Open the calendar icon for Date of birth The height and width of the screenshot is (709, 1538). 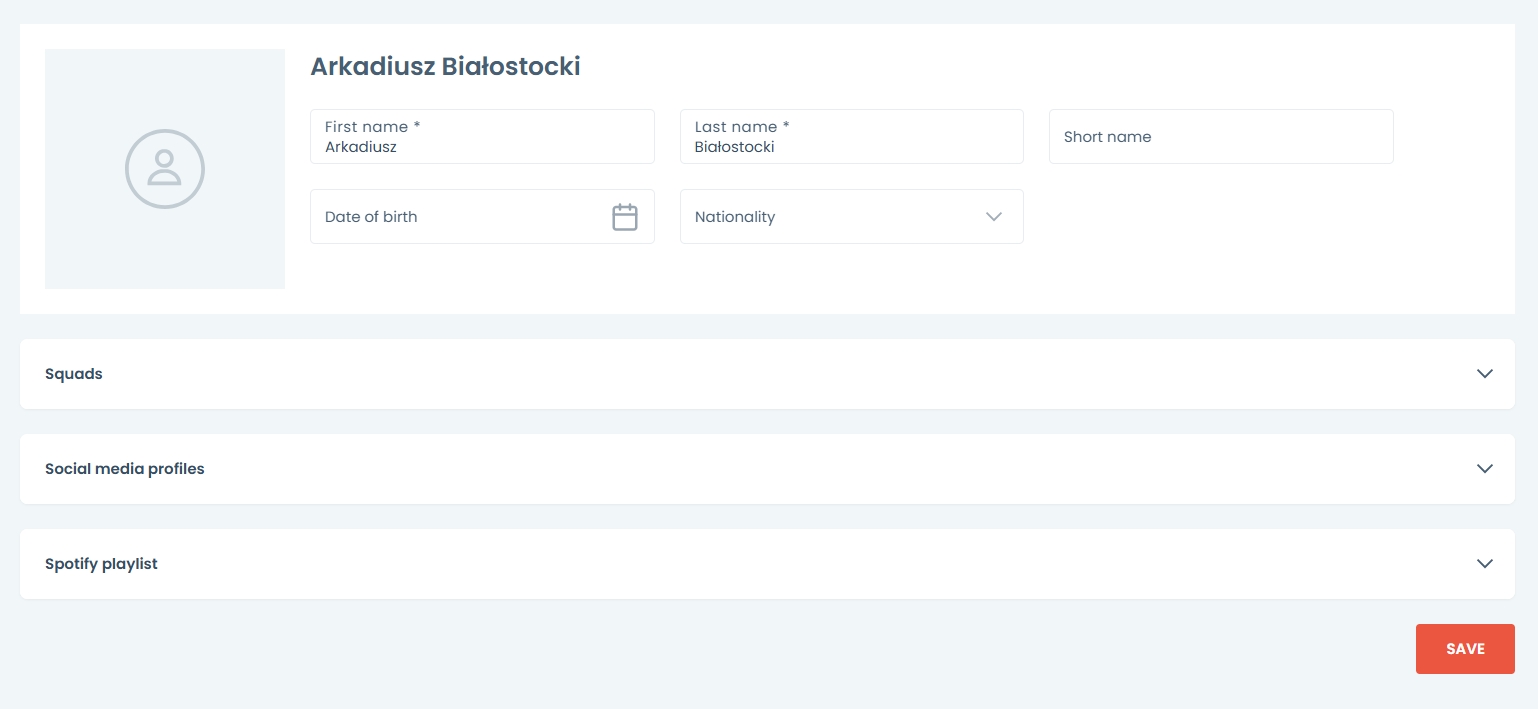[625, 217]
